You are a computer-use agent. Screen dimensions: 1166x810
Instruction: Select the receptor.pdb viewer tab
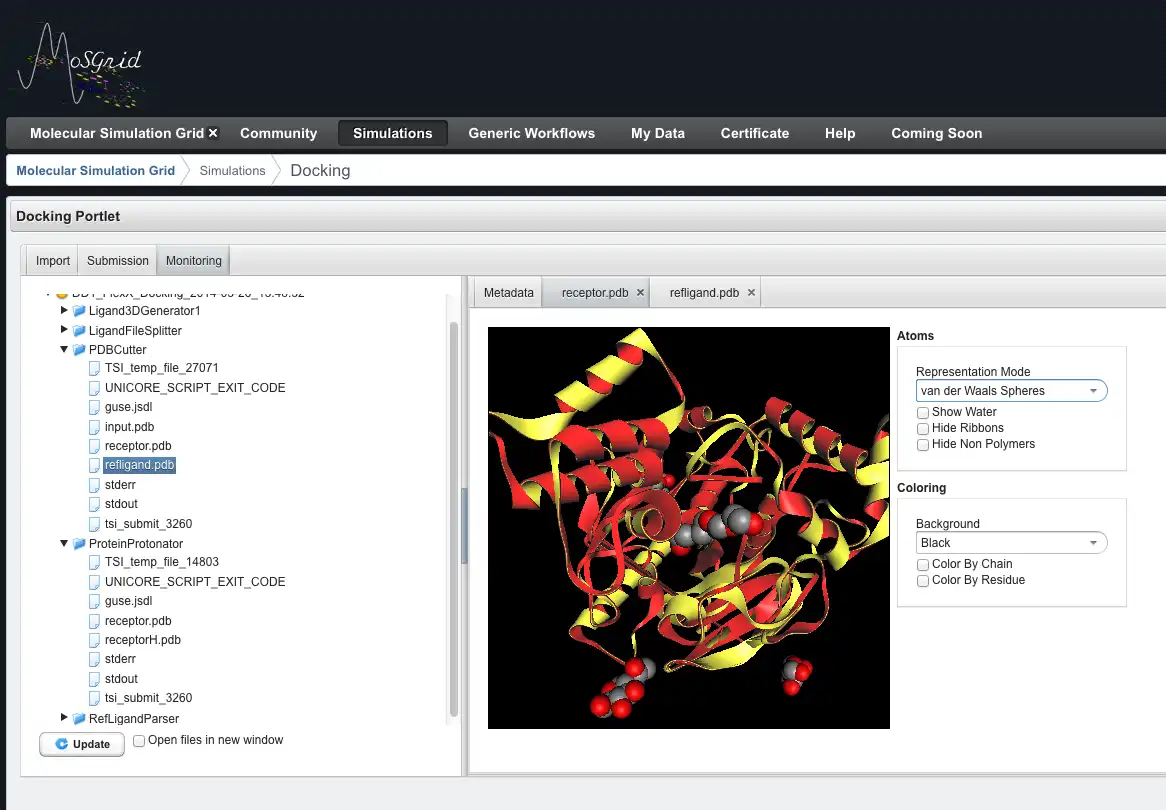[x=595, y=293]
